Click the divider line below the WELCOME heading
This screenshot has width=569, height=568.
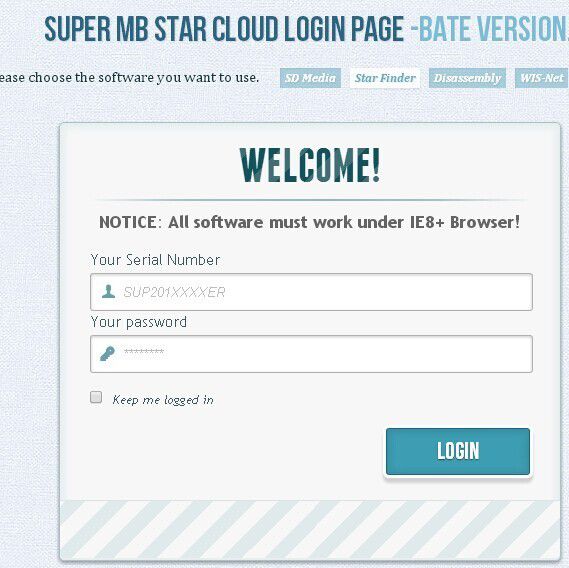point(311,200)
